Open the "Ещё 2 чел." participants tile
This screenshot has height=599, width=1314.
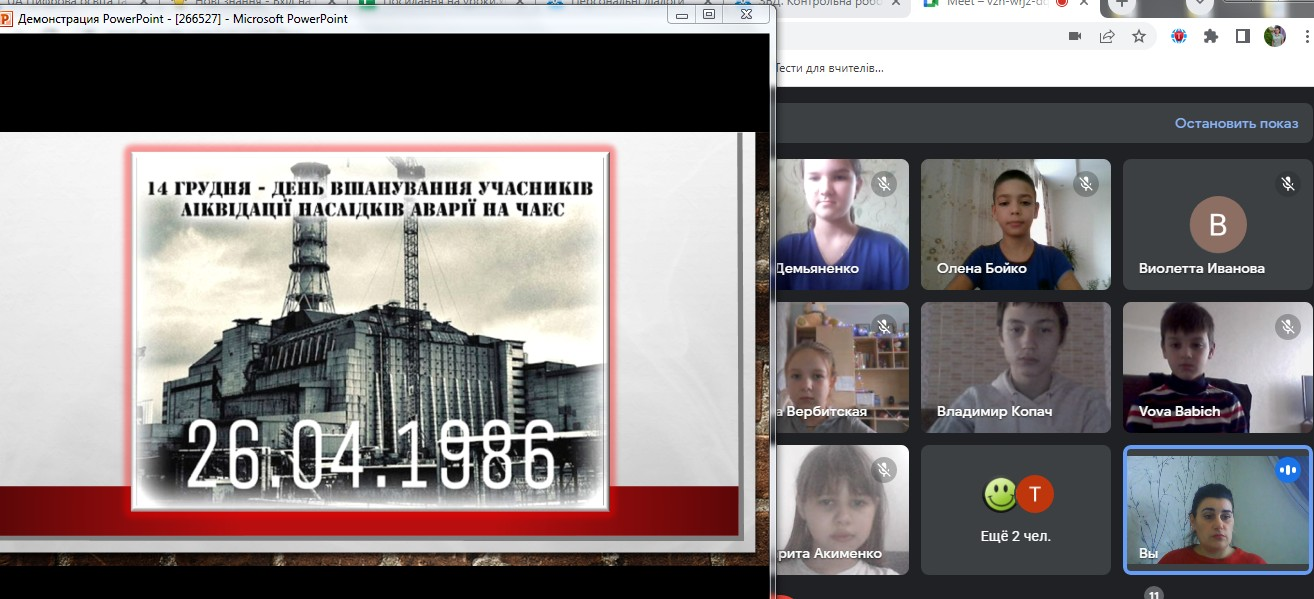pyautogui.click(x=1016, y=510)
